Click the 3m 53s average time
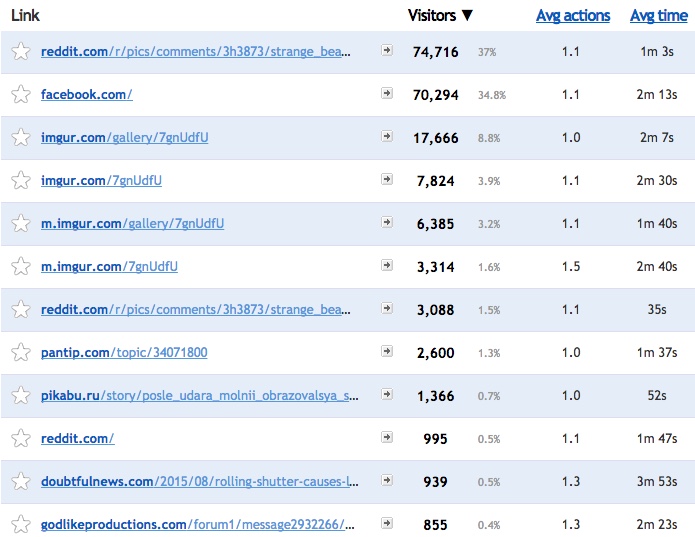The width and height of the screenshot is (695, 537). pyautogui.click(x=657, y=482)
